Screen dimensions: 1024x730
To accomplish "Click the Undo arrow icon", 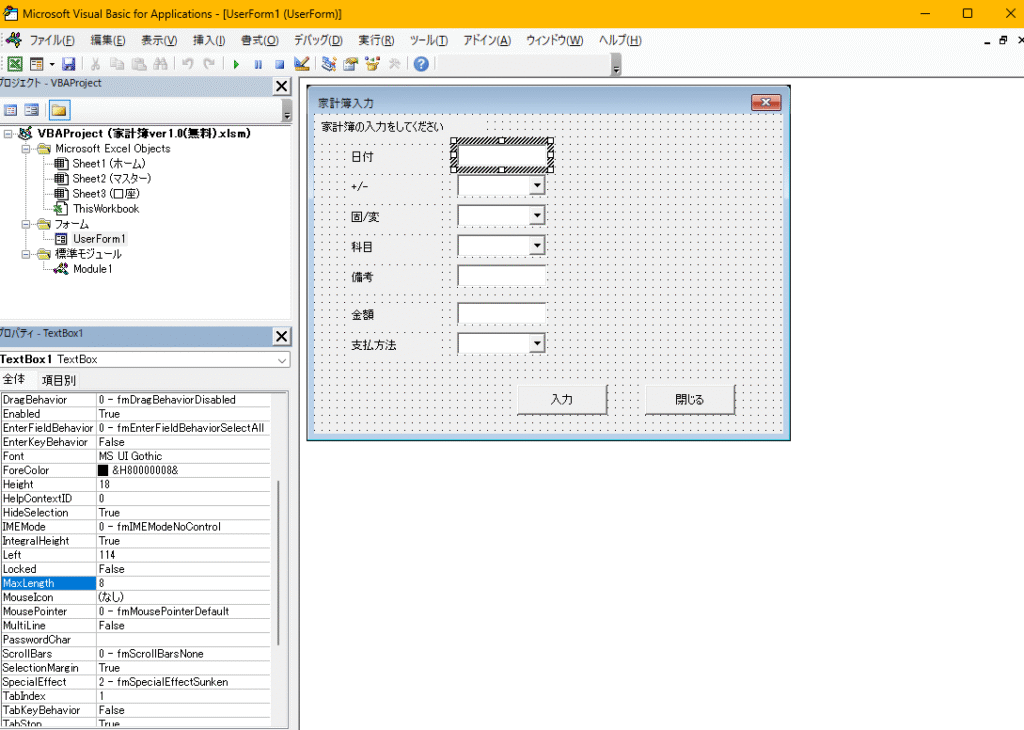I will point(187,64).
